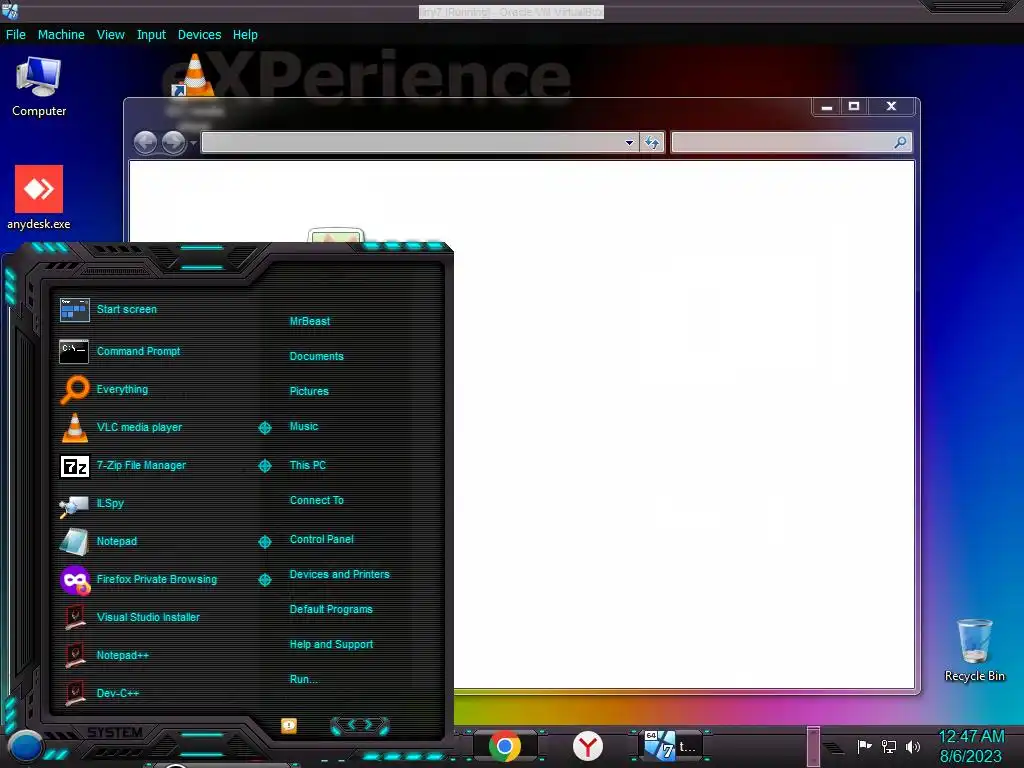Open the Action Center flag tray icon
The image size is (1024, 768).
[x=864, y=746]
